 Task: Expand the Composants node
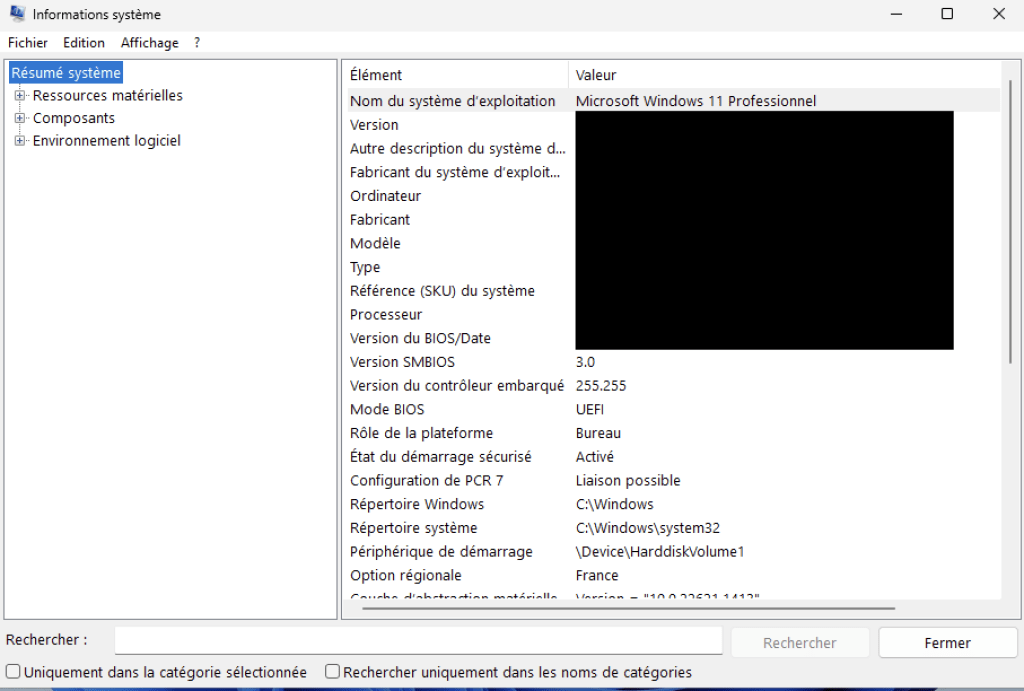tap(20, 118)
